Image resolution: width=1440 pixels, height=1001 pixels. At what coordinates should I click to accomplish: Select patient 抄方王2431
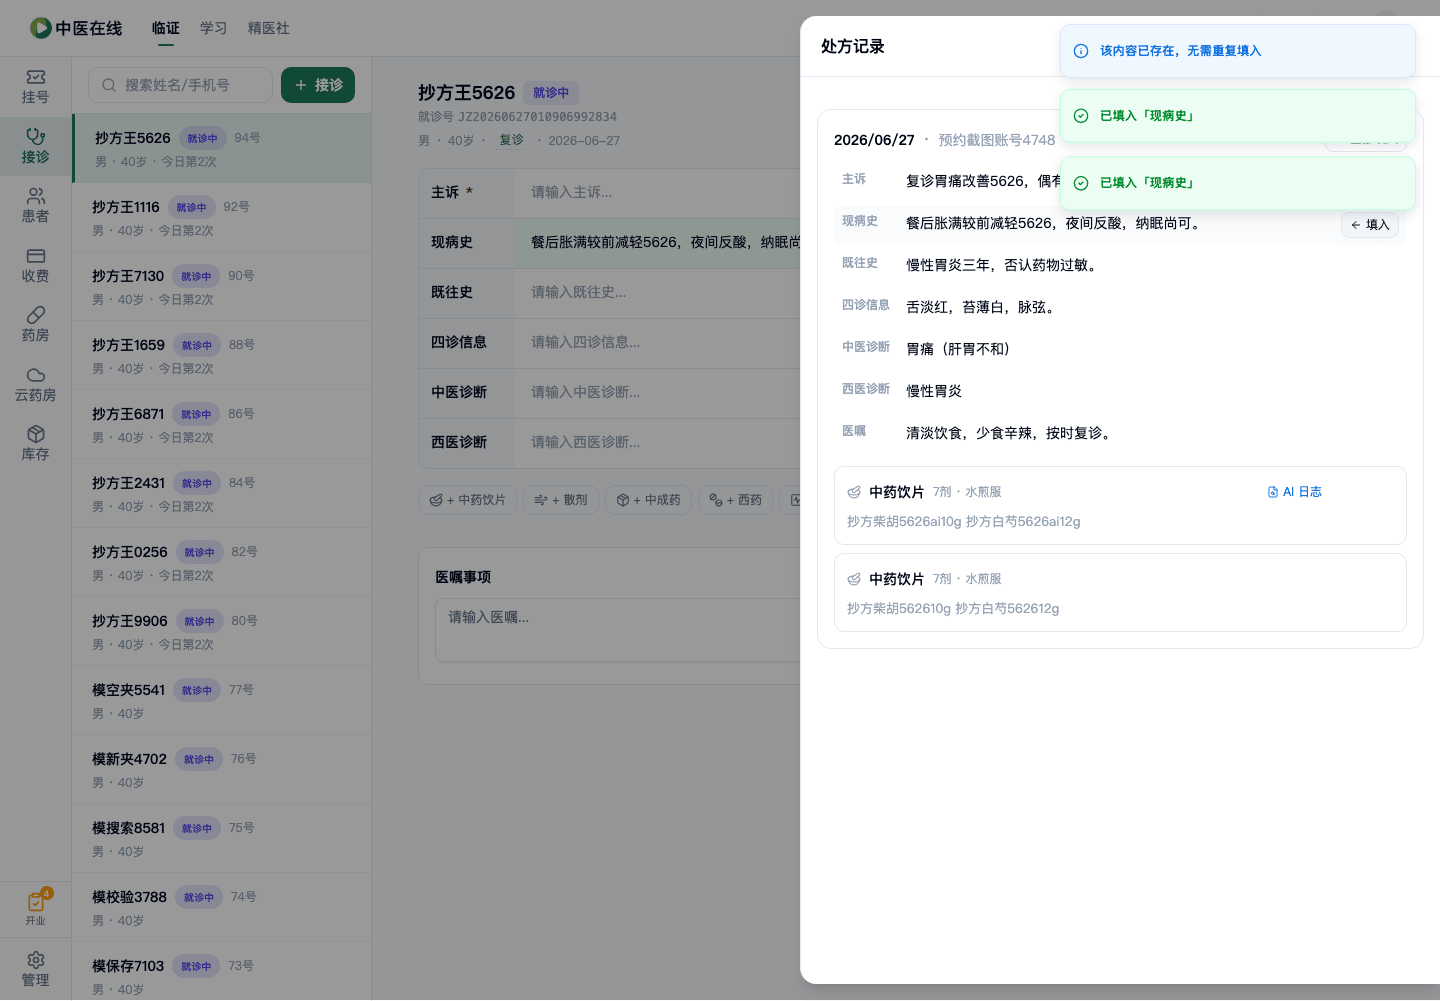(221, 493)
